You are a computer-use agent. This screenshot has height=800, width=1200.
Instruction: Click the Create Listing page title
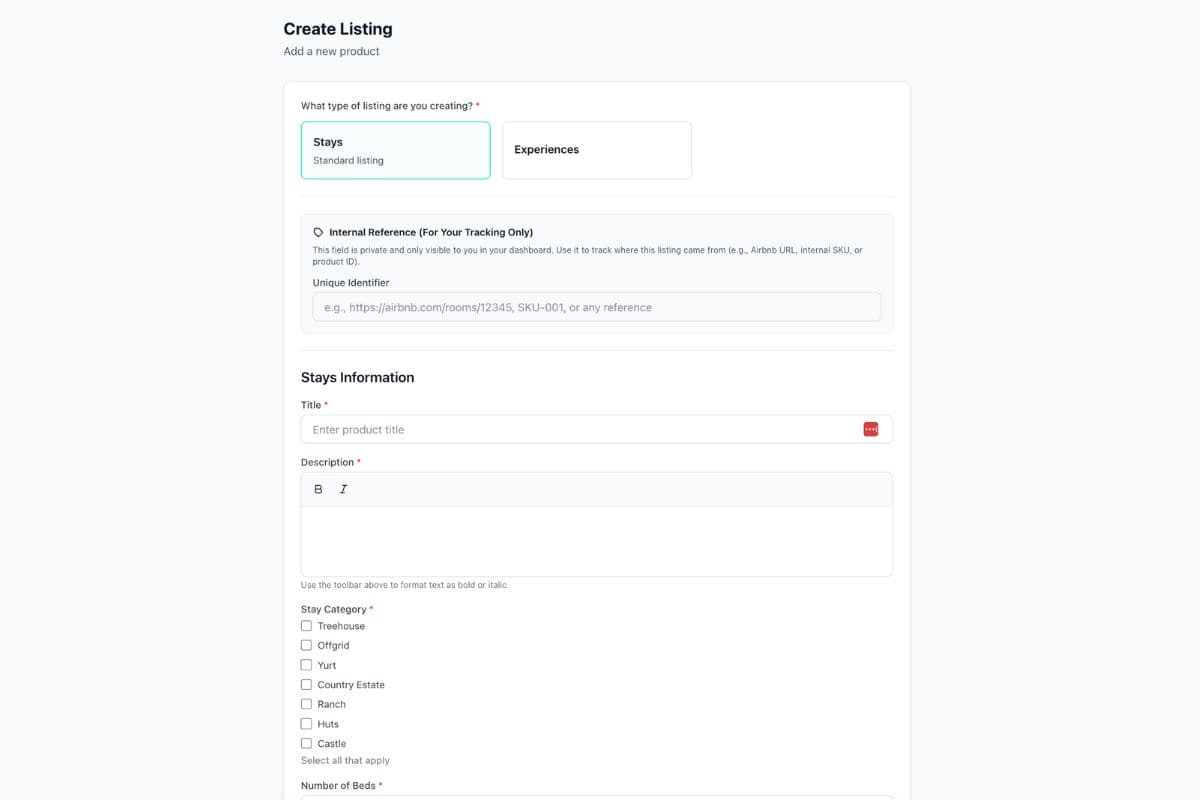pos(338,29)
